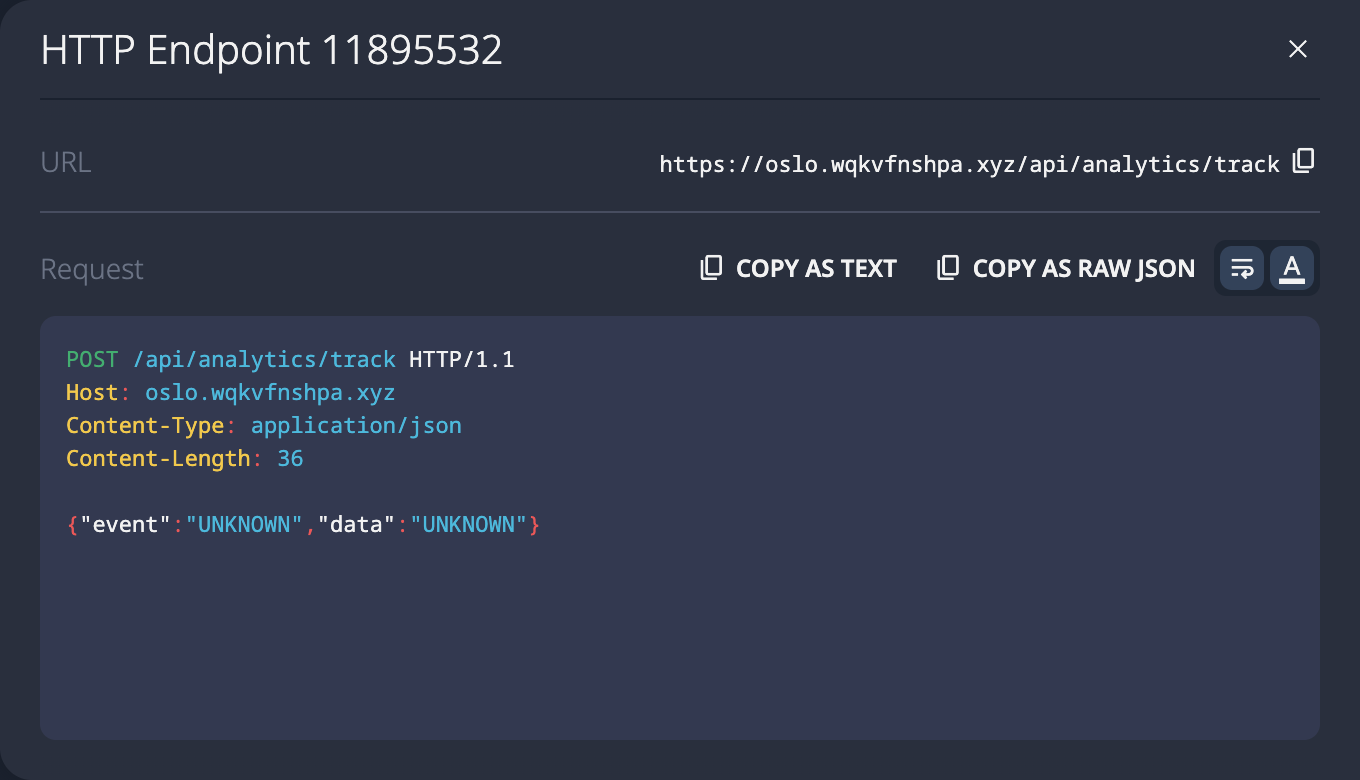1360x780 pixels.
Task: Click the Content-Type header name
Action: [145, 426]
